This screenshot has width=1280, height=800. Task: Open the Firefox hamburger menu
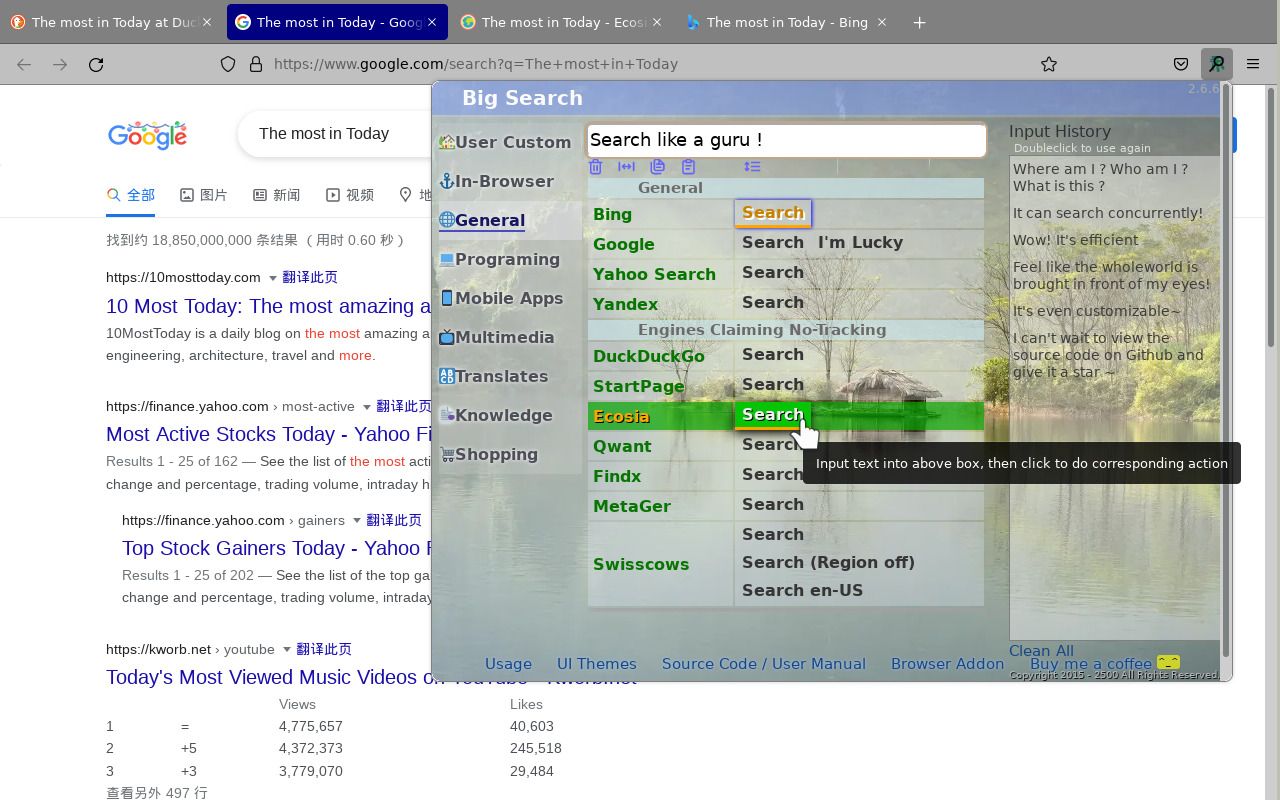click(1253, 64)
